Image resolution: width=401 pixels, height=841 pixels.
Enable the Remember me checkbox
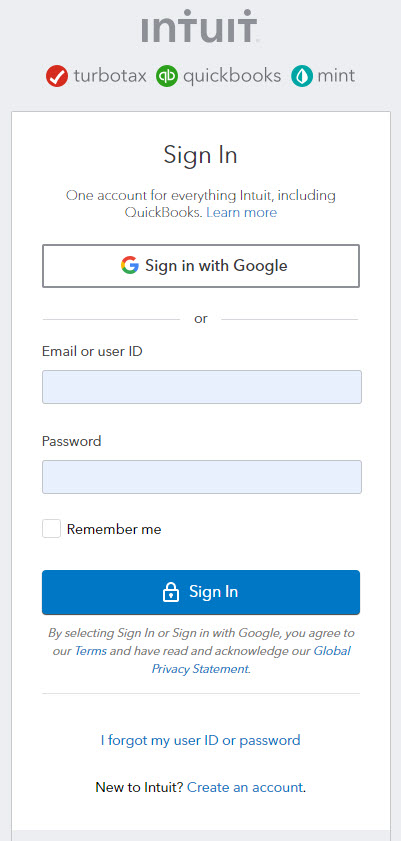point(51,529)
